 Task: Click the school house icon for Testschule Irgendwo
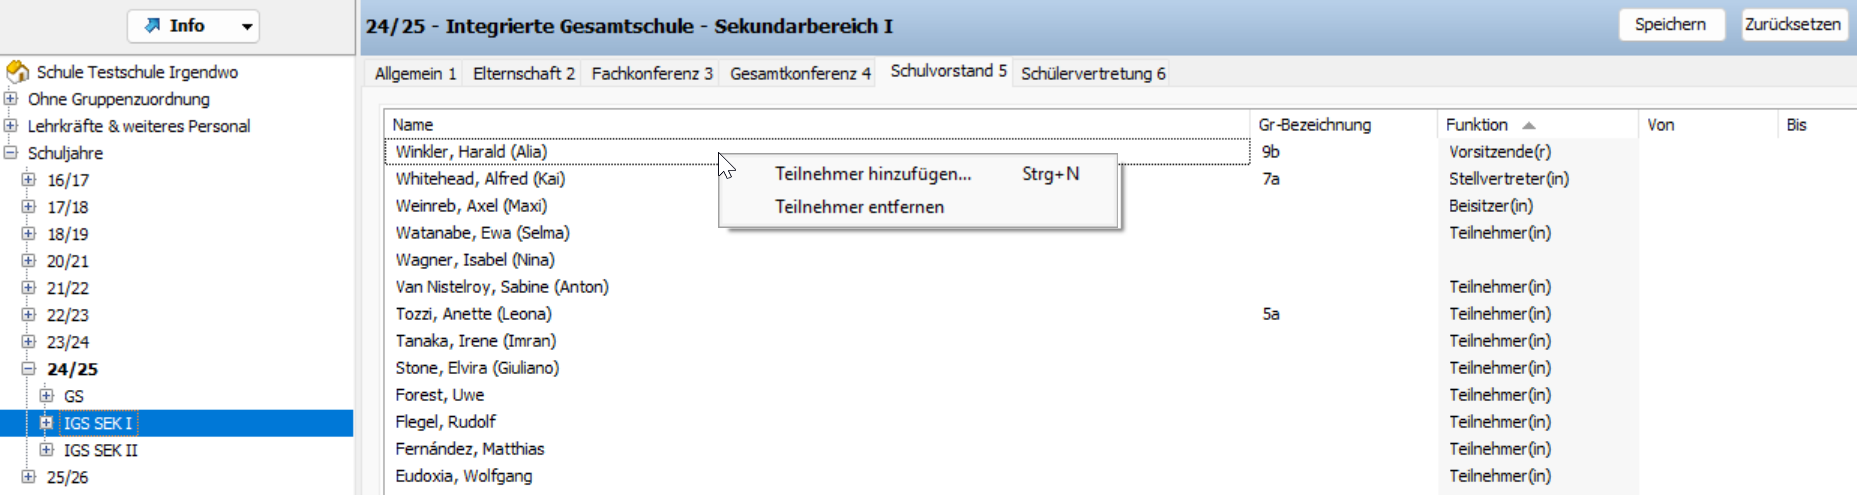[x=17, y=72]
